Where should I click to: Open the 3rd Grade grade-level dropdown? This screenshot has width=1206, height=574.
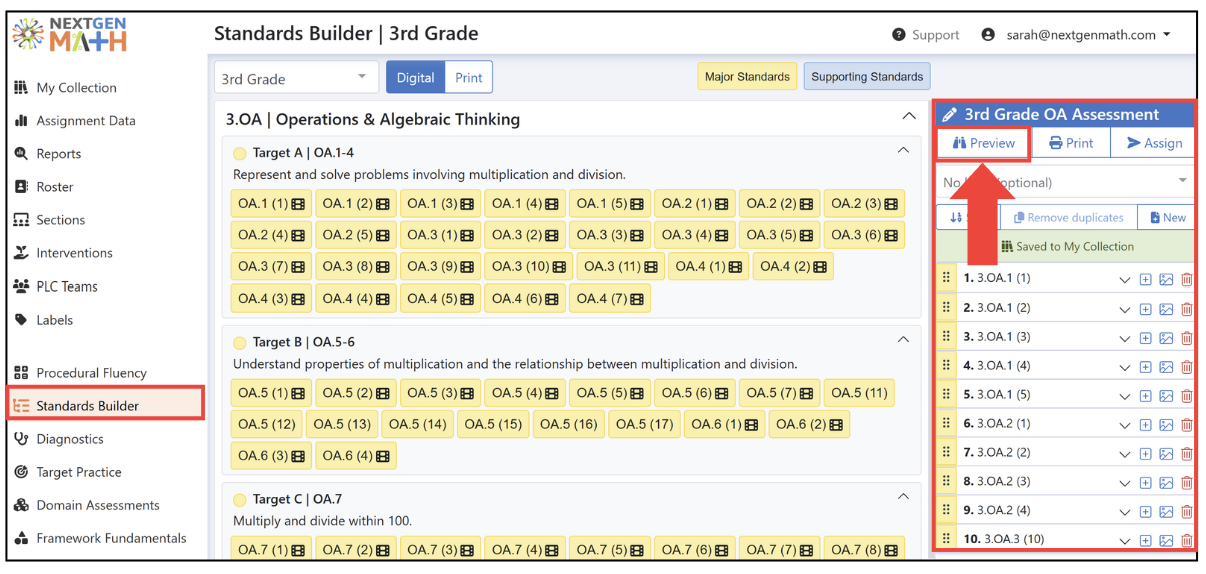(x=296, y=78)
